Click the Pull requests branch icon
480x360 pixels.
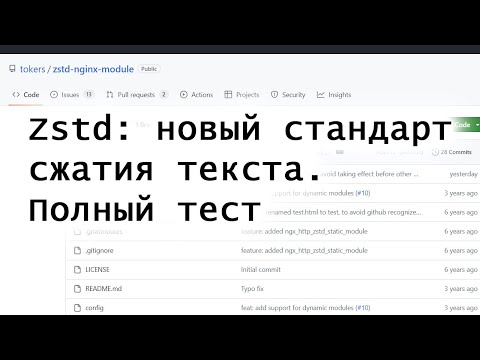click(110, 95)
